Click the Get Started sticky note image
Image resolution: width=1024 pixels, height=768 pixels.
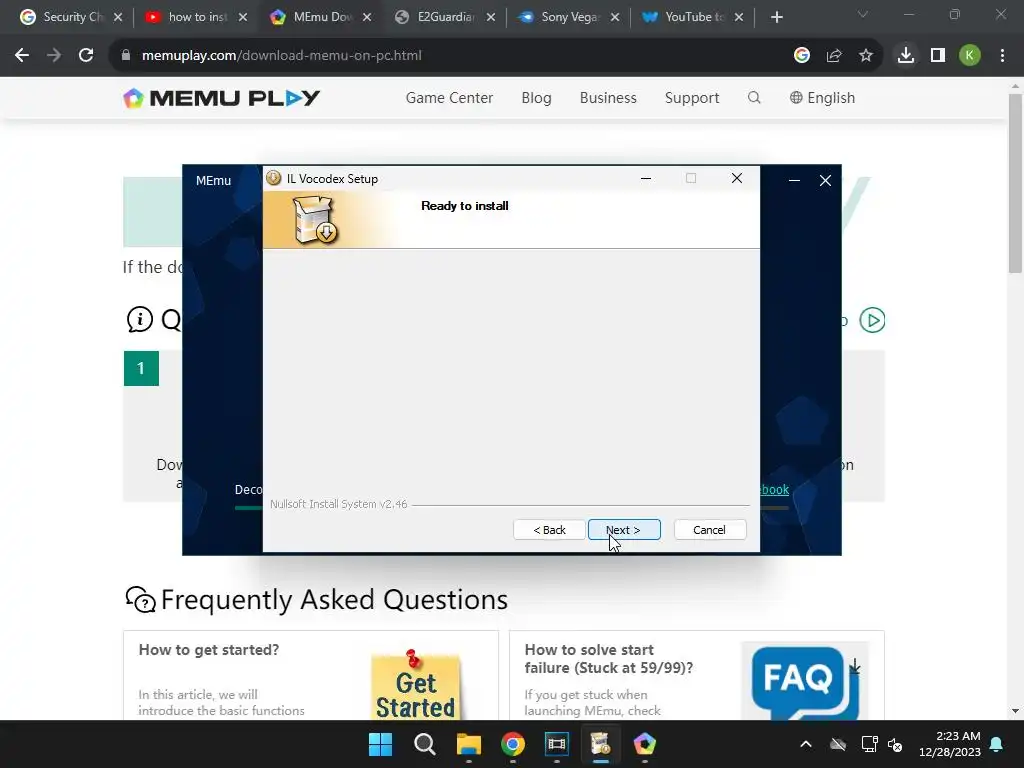(415, 684)
